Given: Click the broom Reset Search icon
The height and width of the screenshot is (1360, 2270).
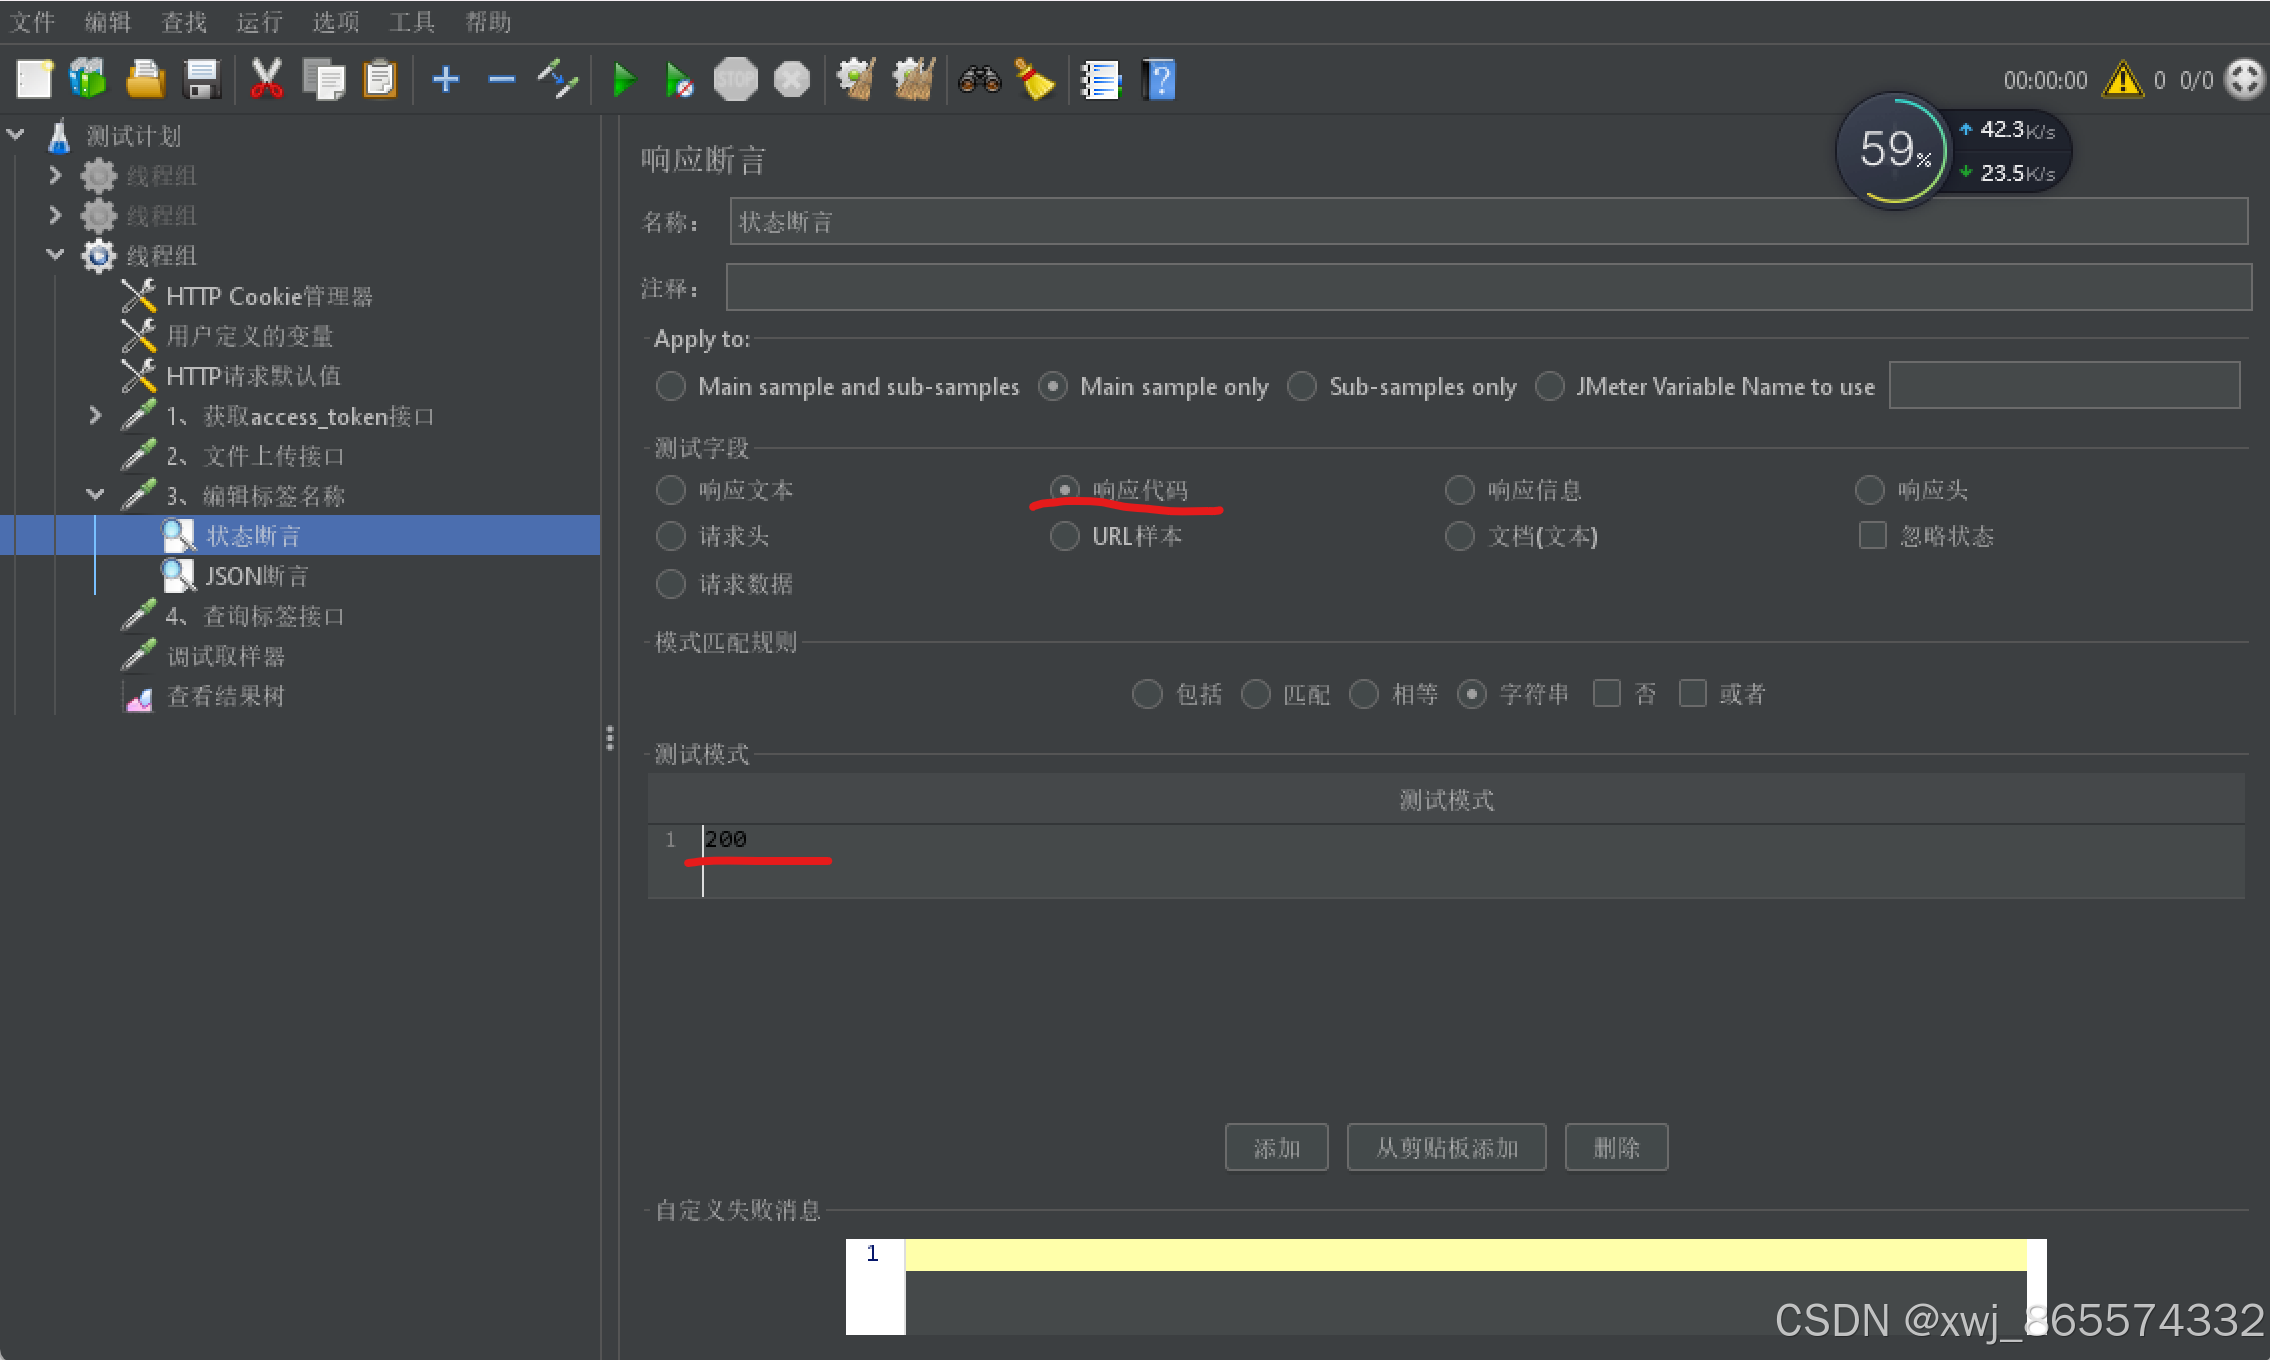Looking at the screenshot, I should 1035,80.
